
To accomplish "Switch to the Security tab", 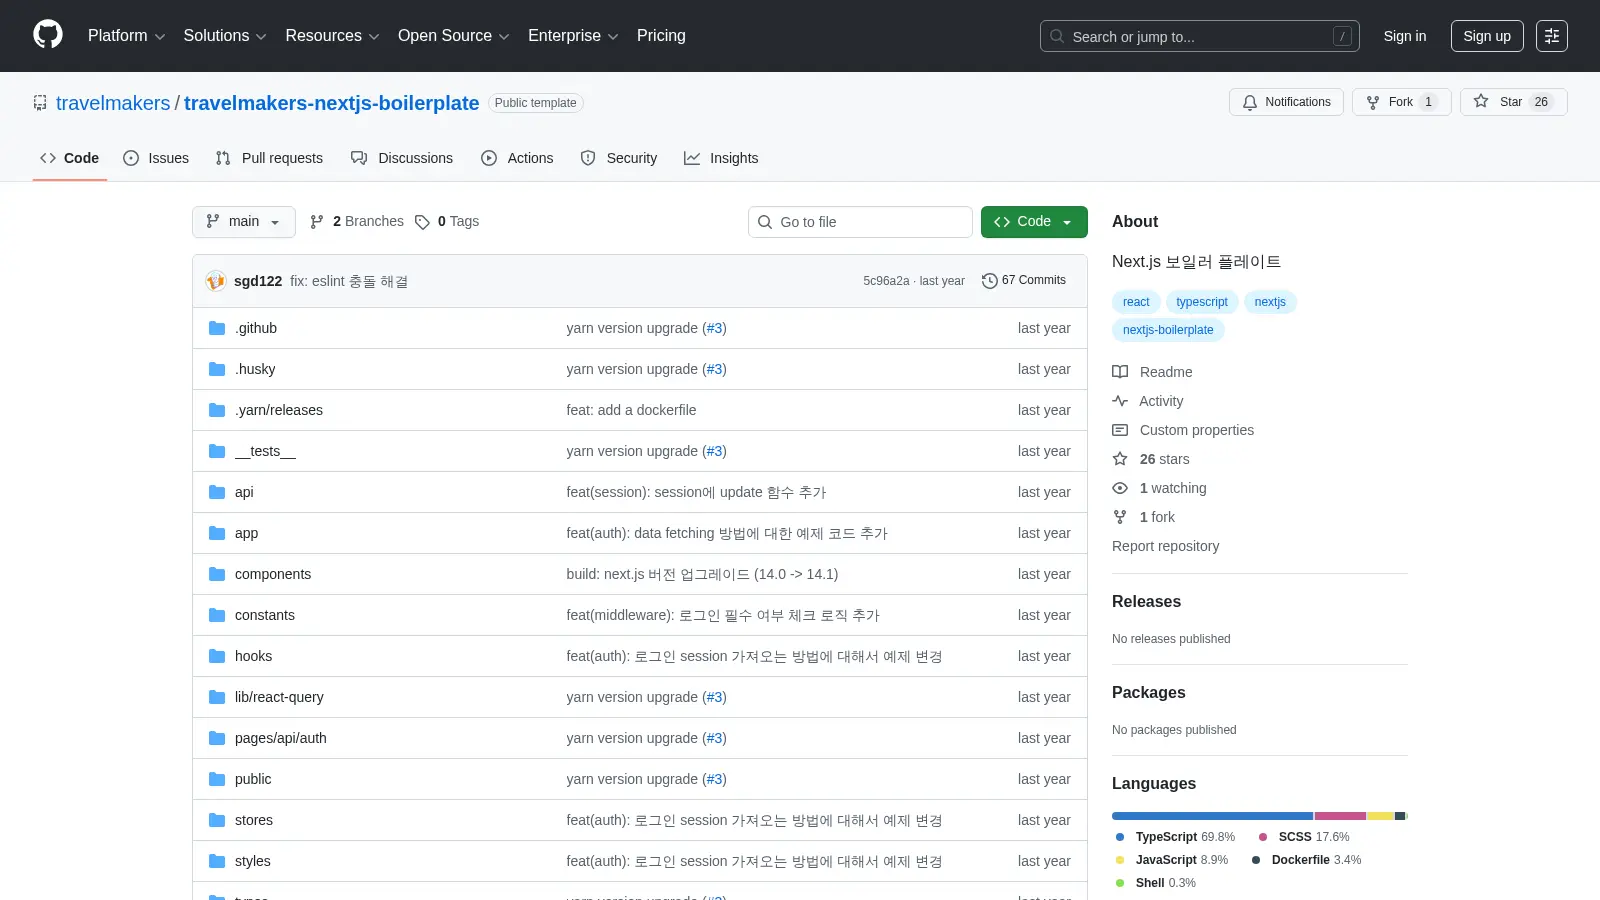I will coord(619,158).
